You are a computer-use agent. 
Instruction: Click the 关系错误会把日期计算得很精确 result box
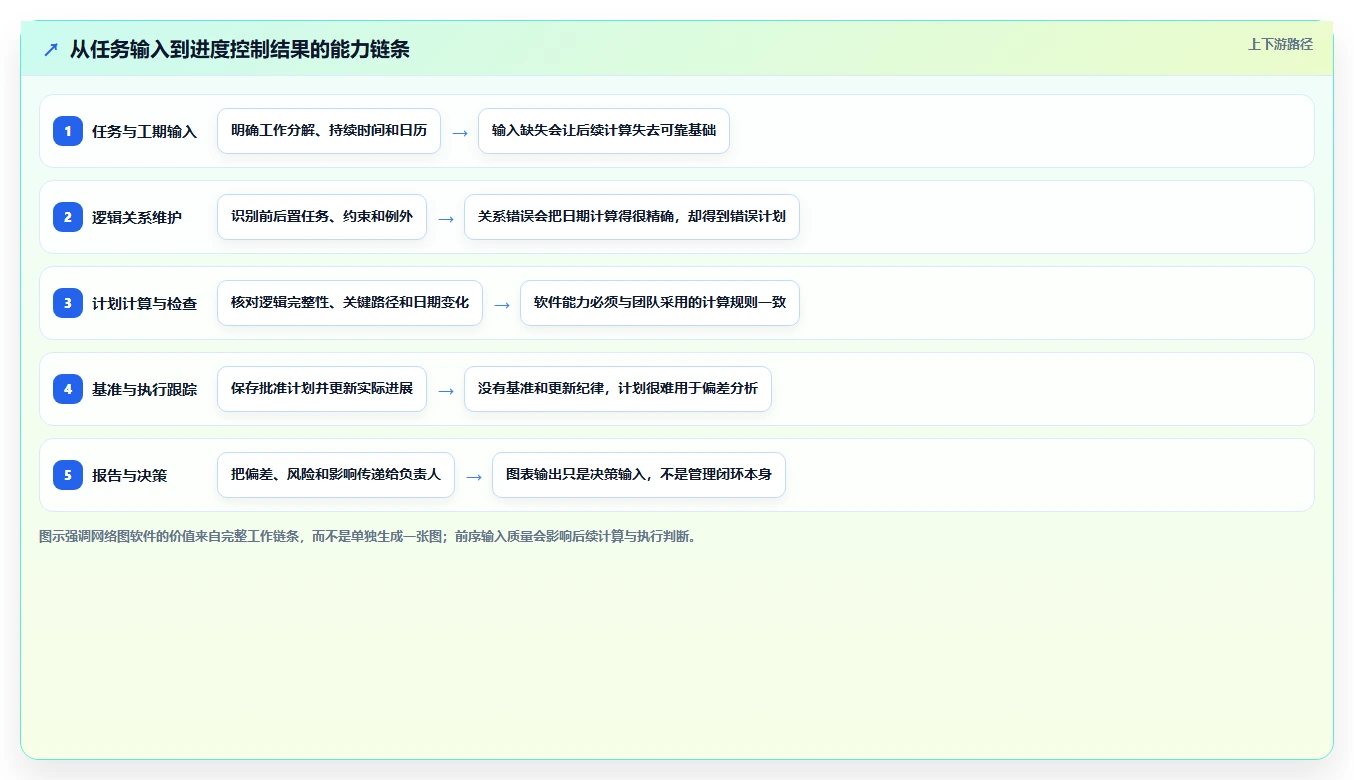632,217
